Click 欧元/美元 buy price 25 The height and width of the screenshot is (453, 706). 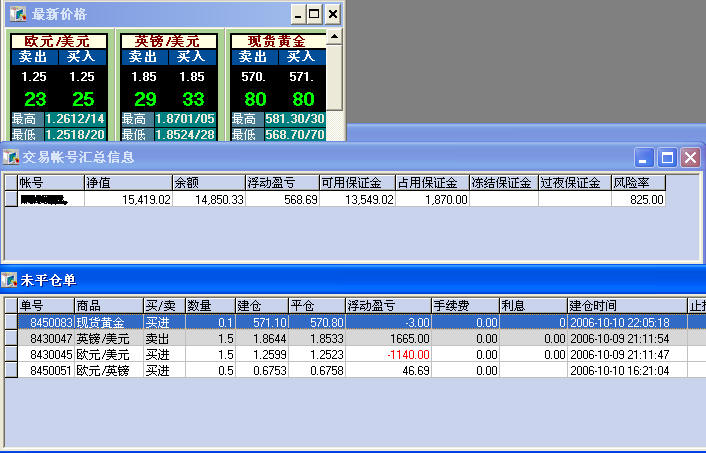(x=83, y=99)
